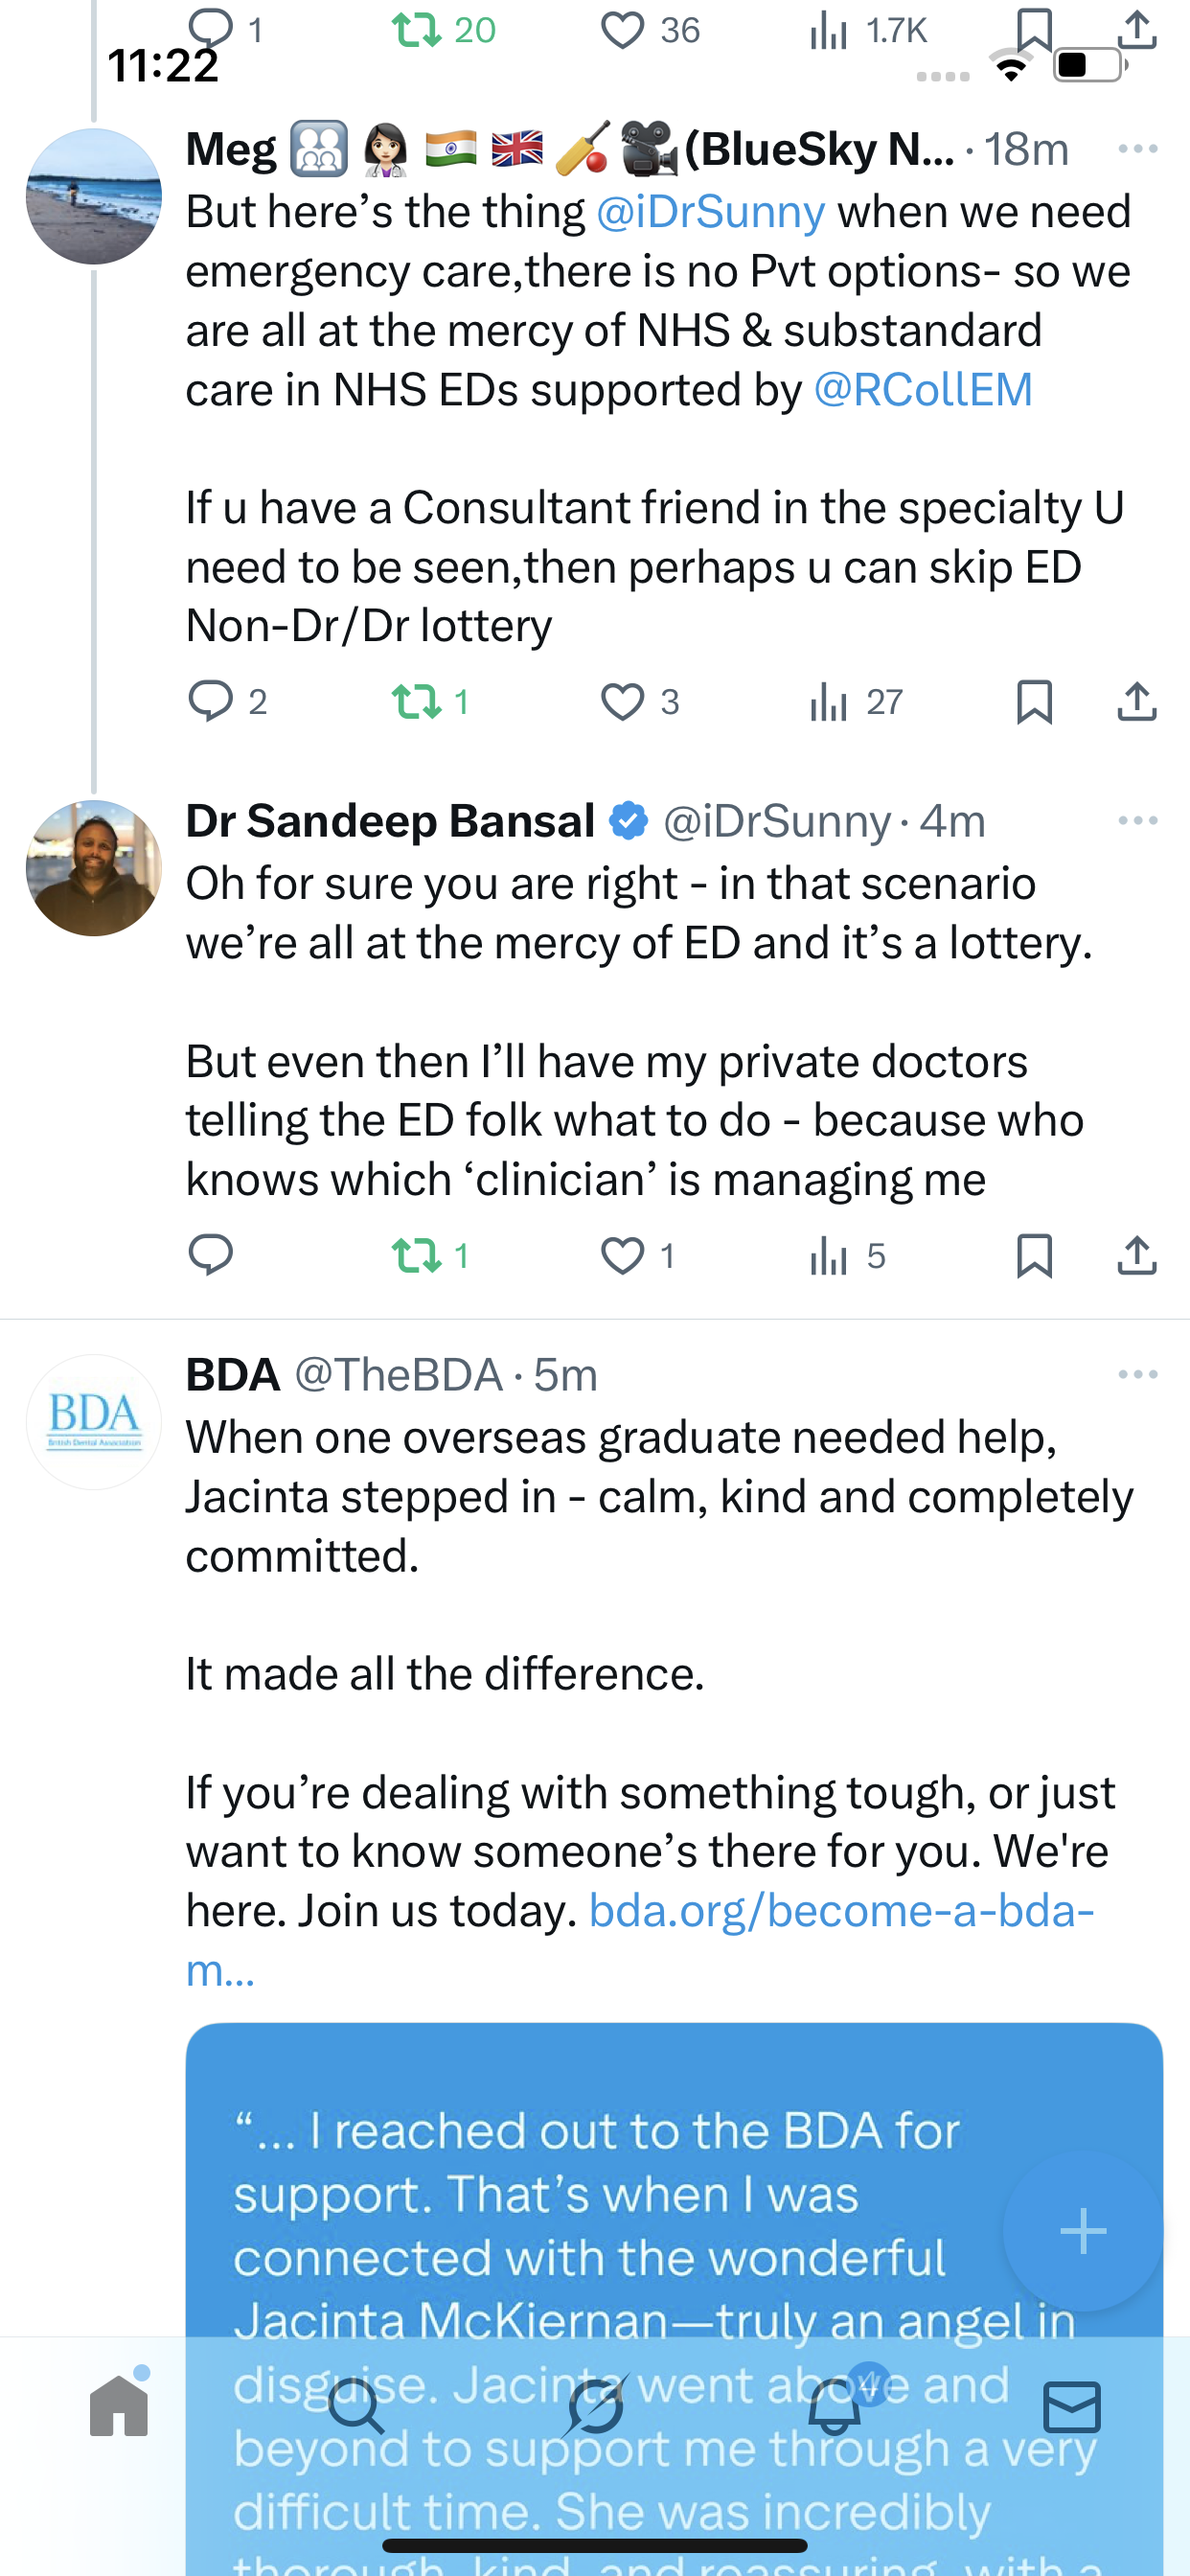The height and width of the screenshot is (2576, 1190).
Task: Follow the bda.org become-a-member link
Action: [x=841, y=1911]
